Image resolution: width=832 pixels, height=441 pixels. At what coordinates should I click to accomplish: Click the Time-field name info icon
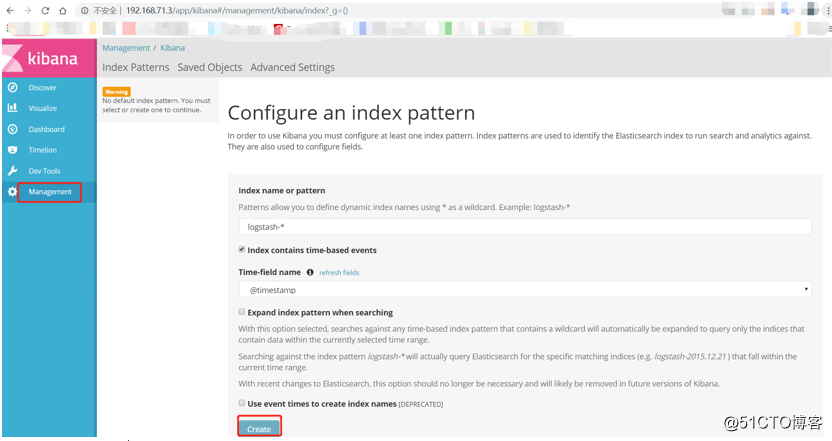tap(310, 272)
